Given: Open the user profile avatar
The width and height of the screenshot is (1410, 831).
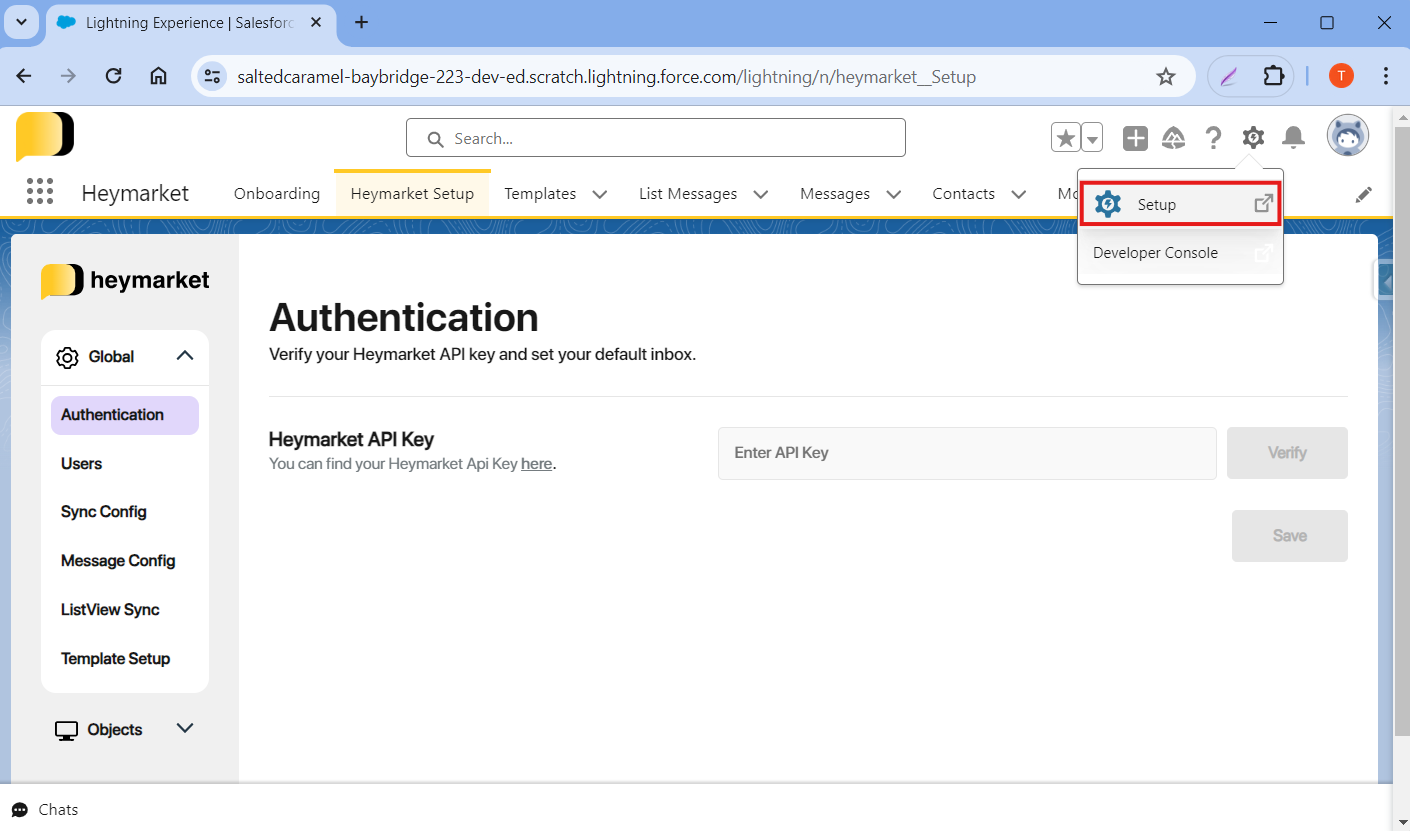Looking at the screenshot, I should pos(1348,136).
